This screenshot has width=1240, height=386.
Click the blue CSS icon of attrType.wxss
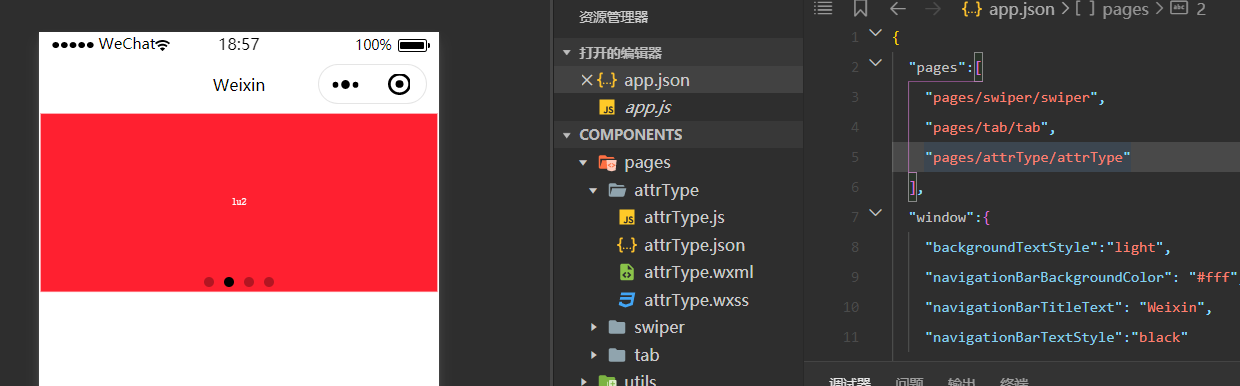[627, 299]
